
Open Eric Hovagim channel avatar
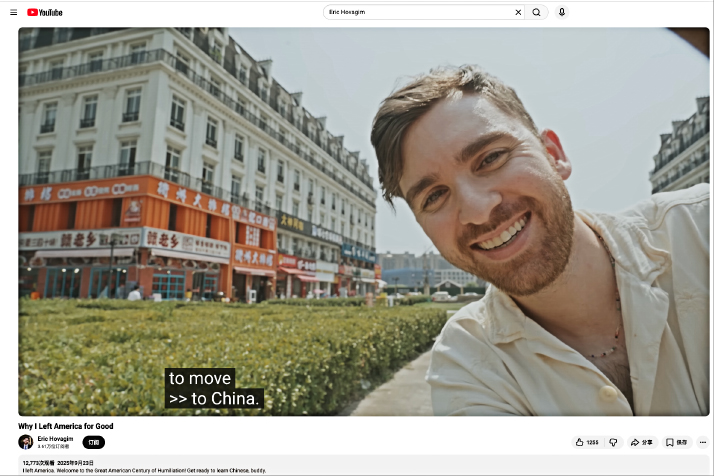pyautogui.click(x=26, y=442)
